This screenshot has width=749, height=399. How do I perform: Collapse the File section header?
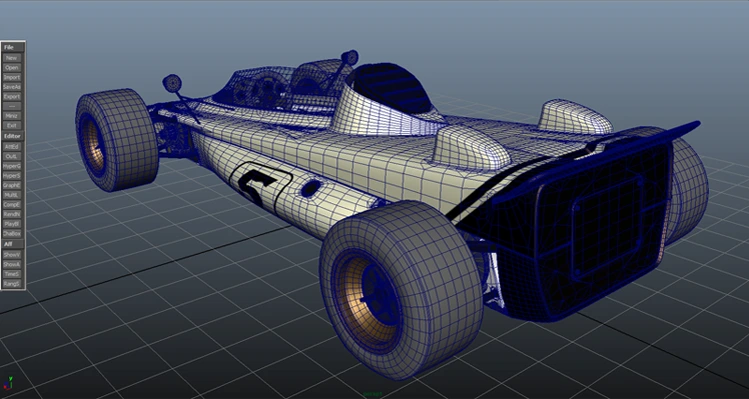(x=13, y=47)
